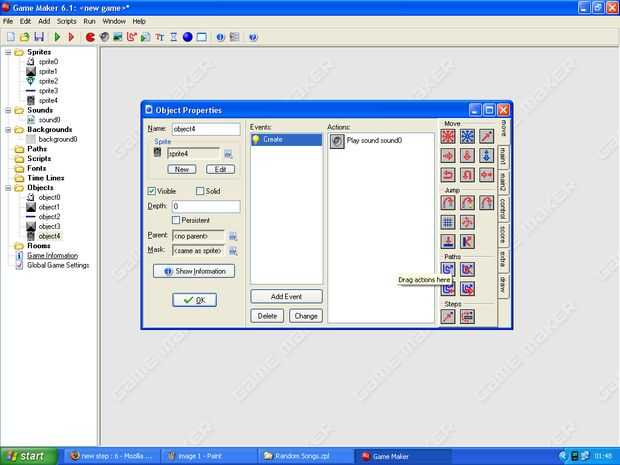Select blue Set direction and speed action
Image resolution: width=620 pixels, height=465 pixels.
[467, 136]
